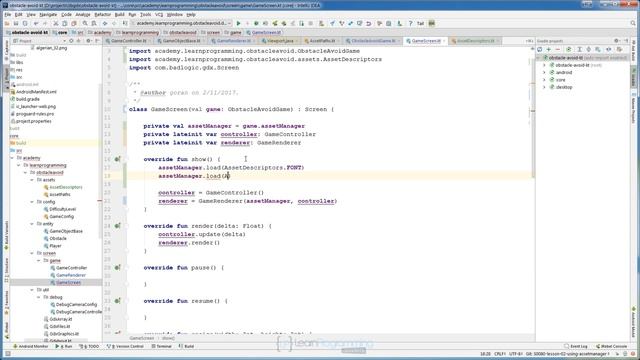Image resolution: width=640 pixels, height=360 pixels.
Task: Open the VCS menu
Action: click(x=159, y=14)
